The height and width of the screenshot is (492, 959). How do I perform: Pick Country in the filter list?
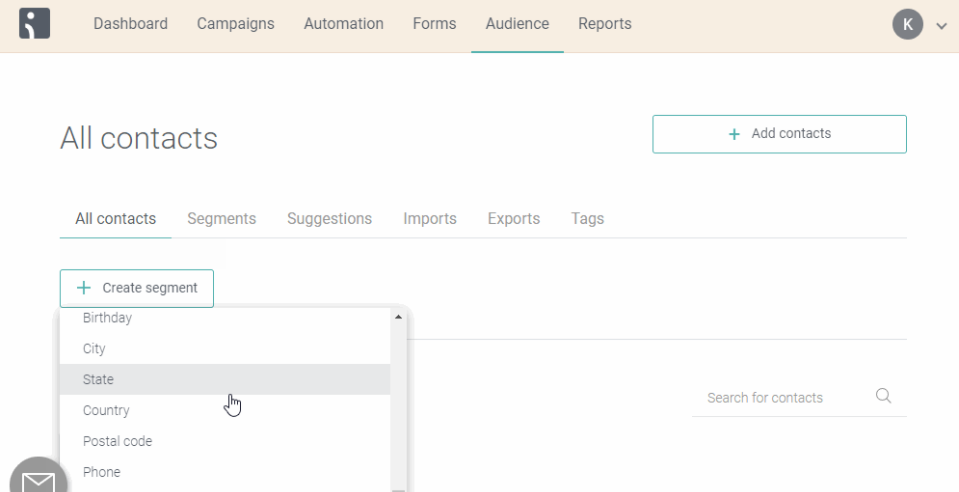pyautogui.click(x=106, y=411)
